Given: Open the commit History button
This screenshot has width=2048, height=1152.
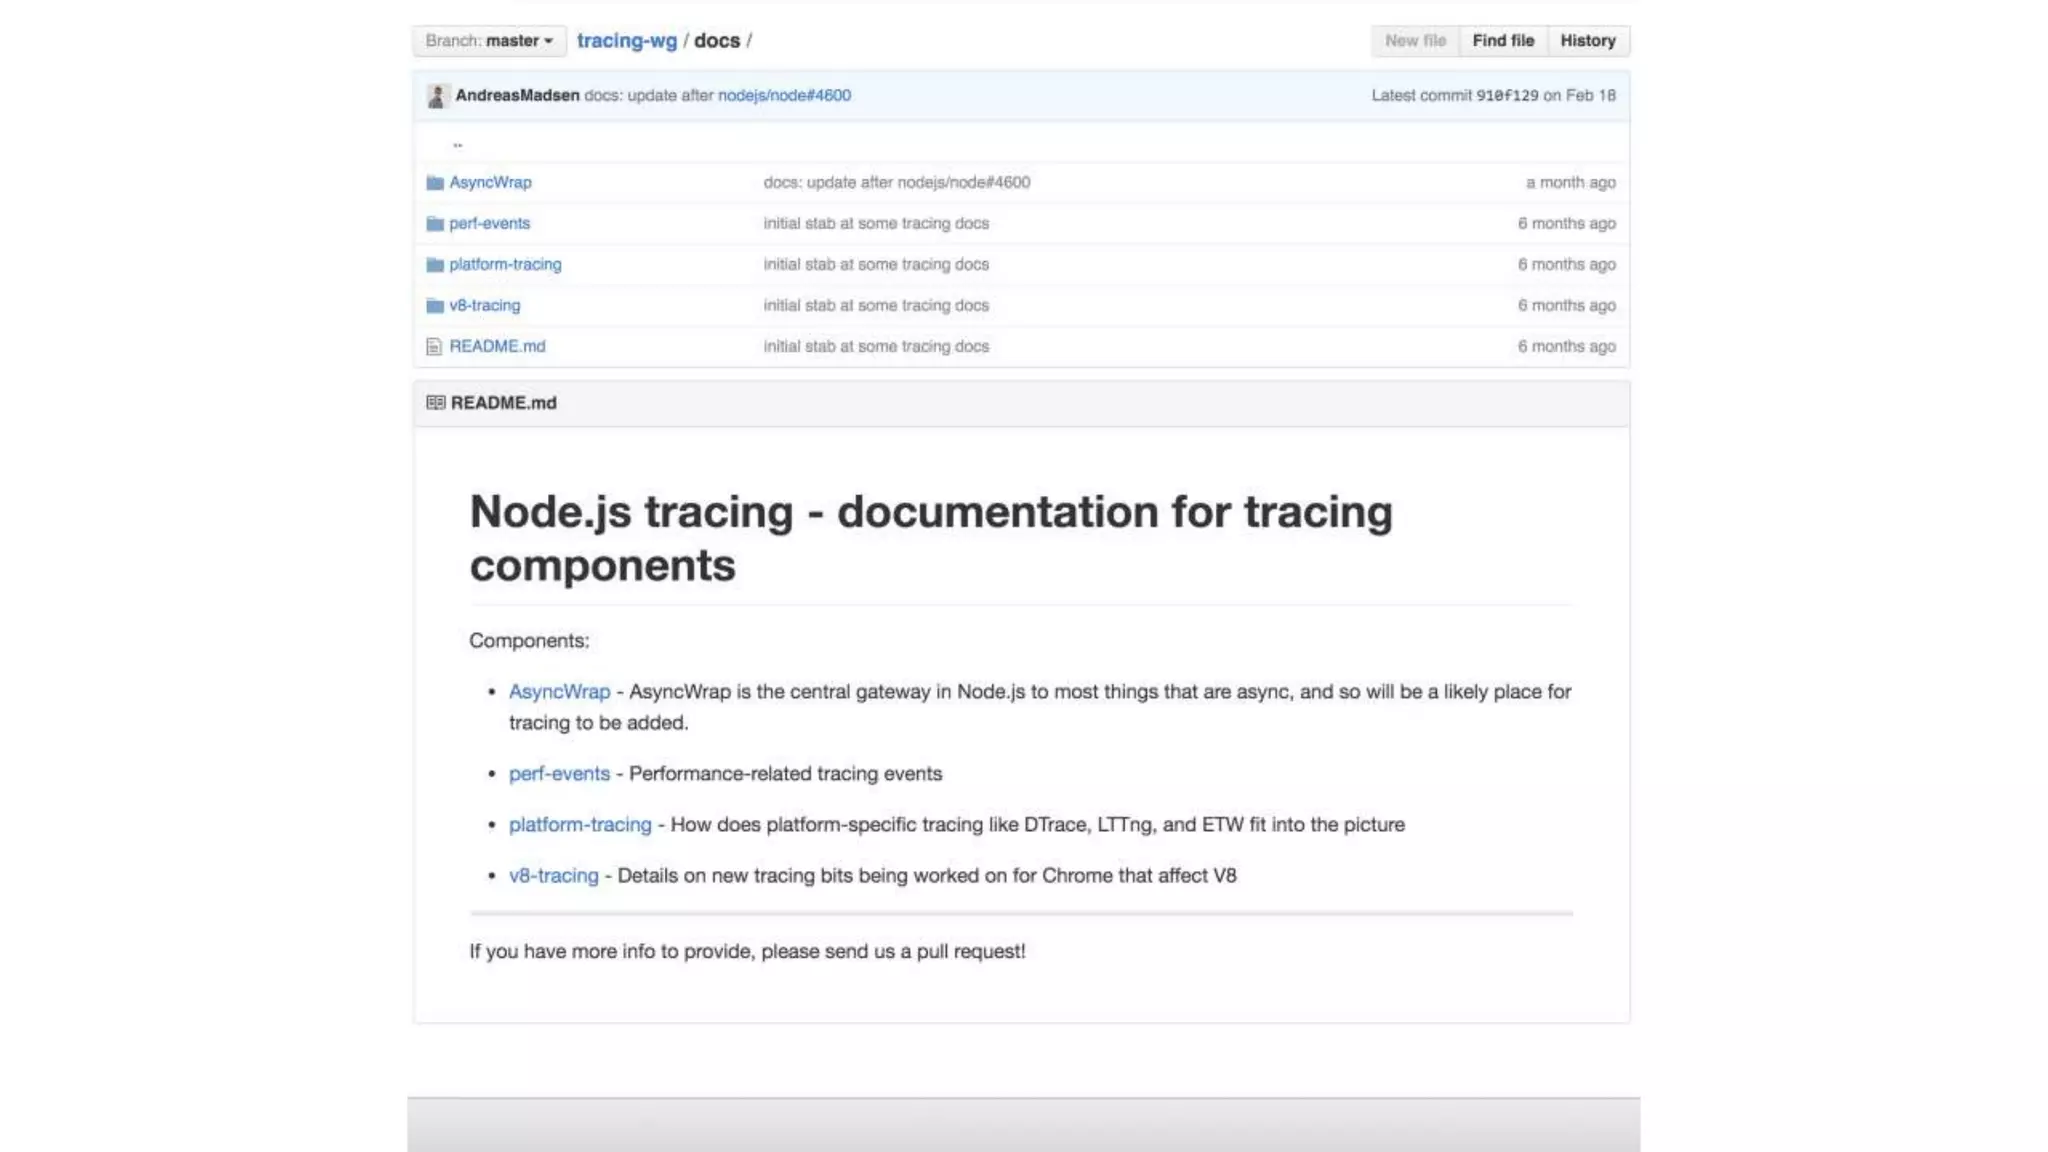Looking at the screenshot, I should pyautogui.click(x=1587, y=41).
